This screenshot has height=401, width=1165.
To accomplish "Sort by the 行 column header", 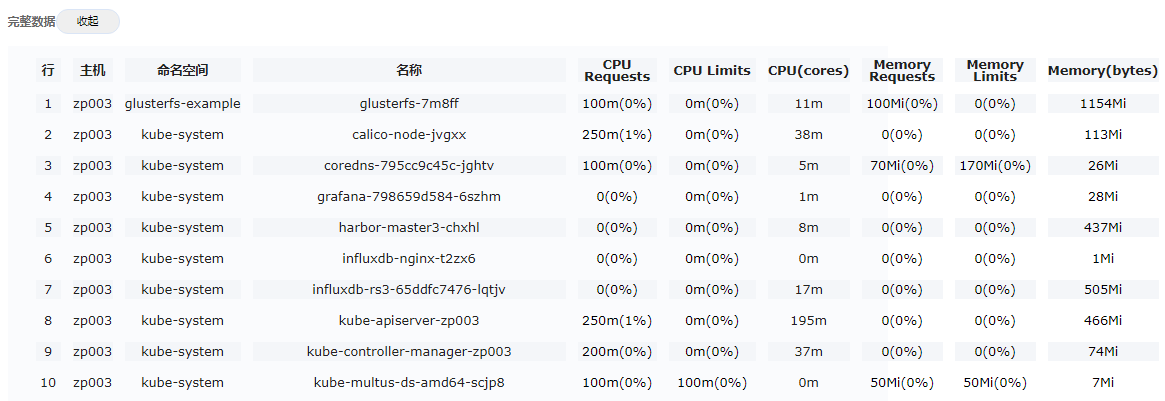I will click(x=48, y=70).
